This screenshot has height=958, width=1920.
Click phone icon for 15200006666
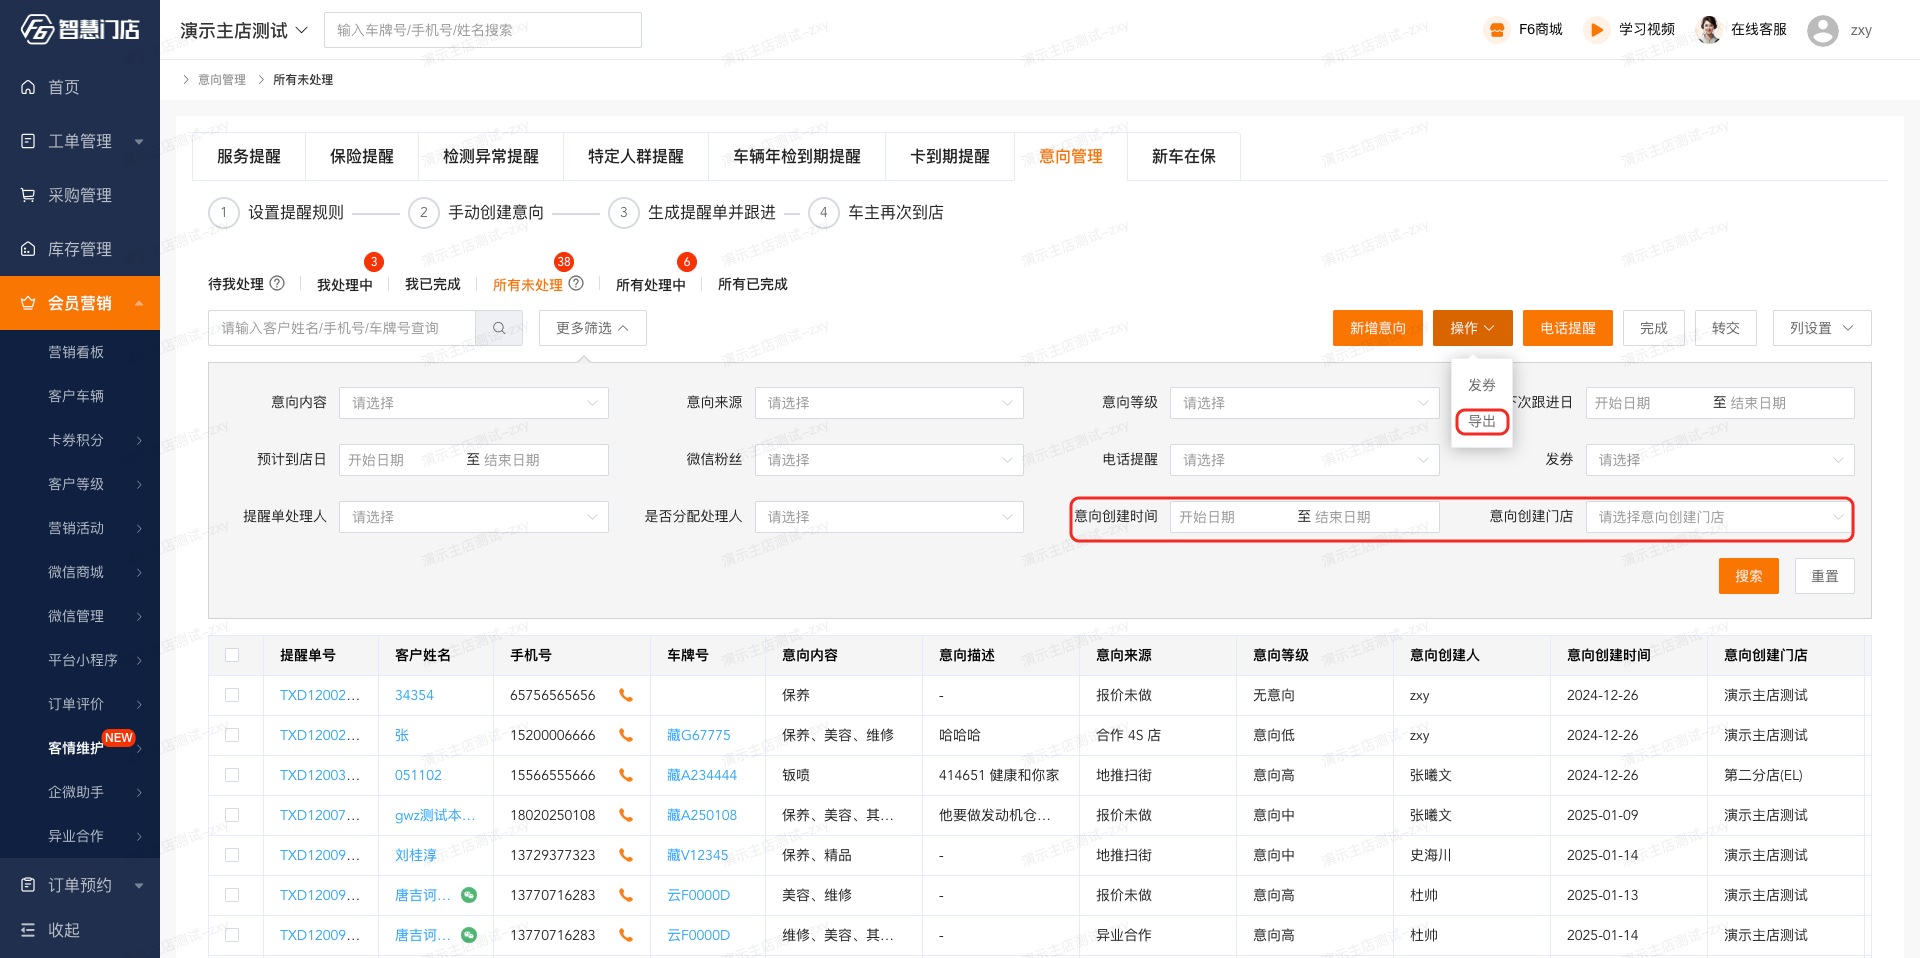point(626,735)
